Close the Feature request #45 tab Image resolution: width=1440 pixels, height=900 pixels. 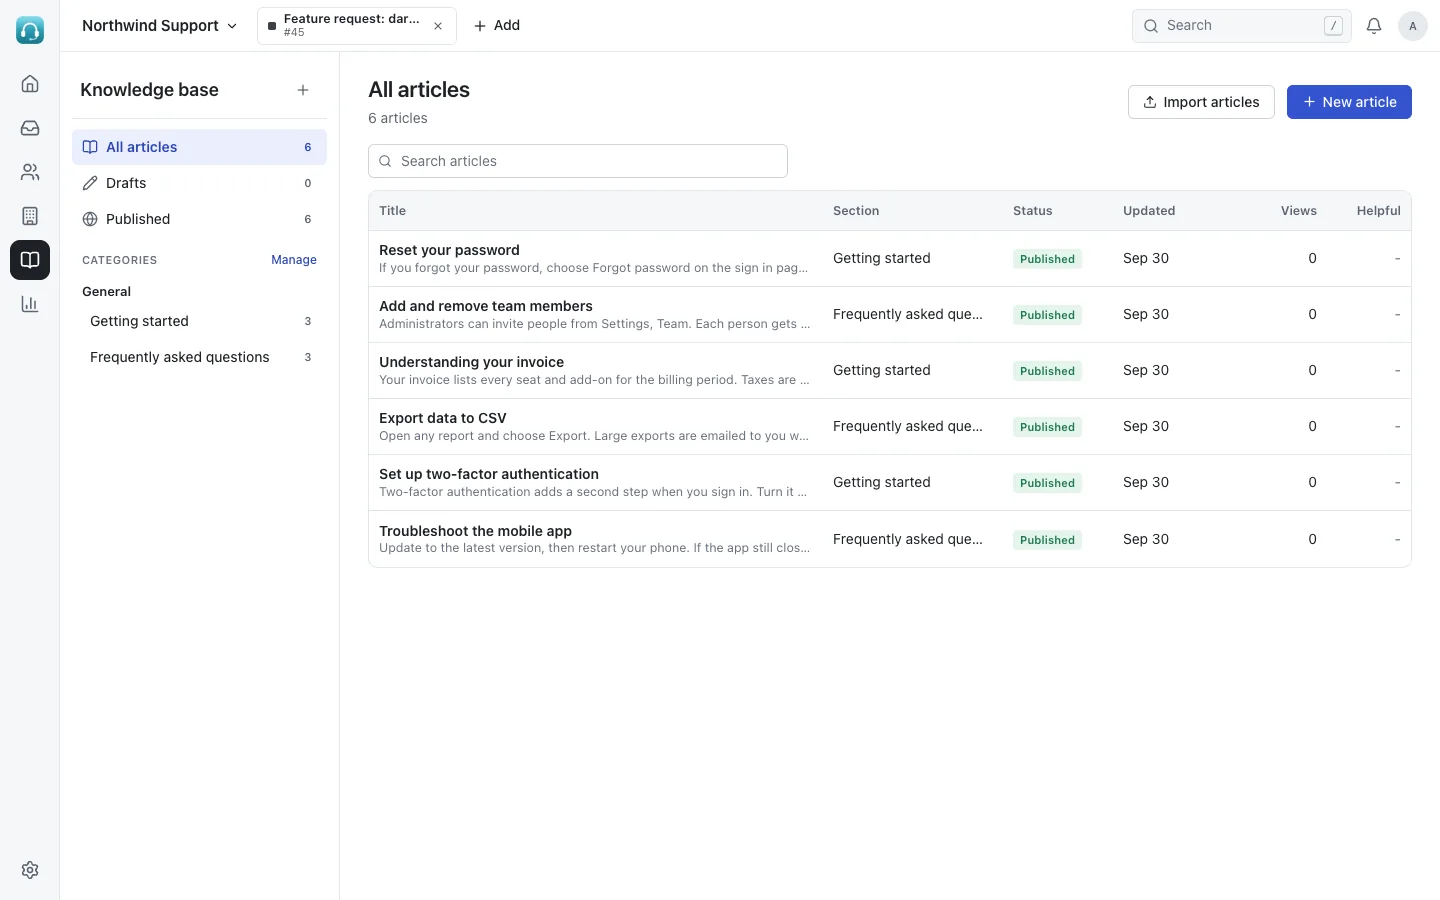point(438,26)
